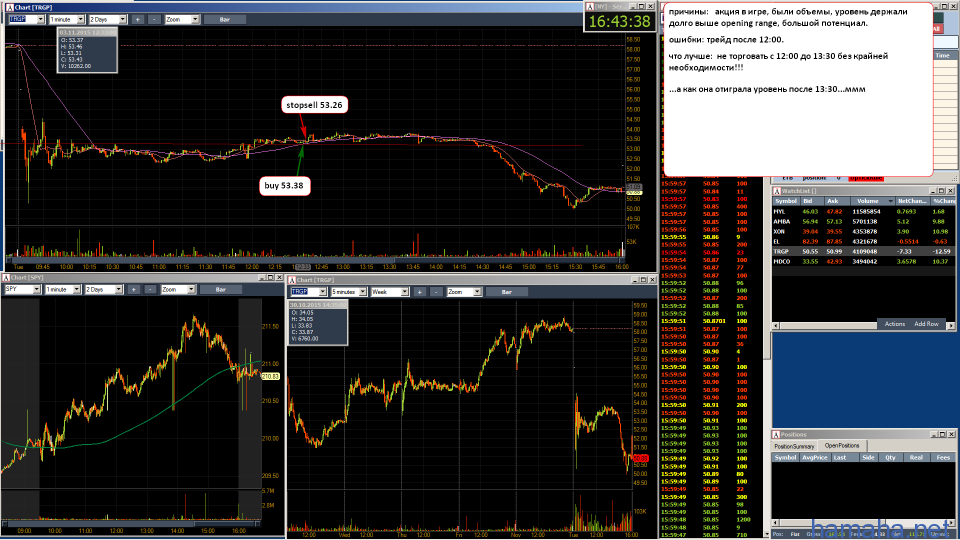Click the Bar button in 5 minutes TRGP chart
Image resolution: width=960 pixels, height=540 pixels.
[506, 292]
